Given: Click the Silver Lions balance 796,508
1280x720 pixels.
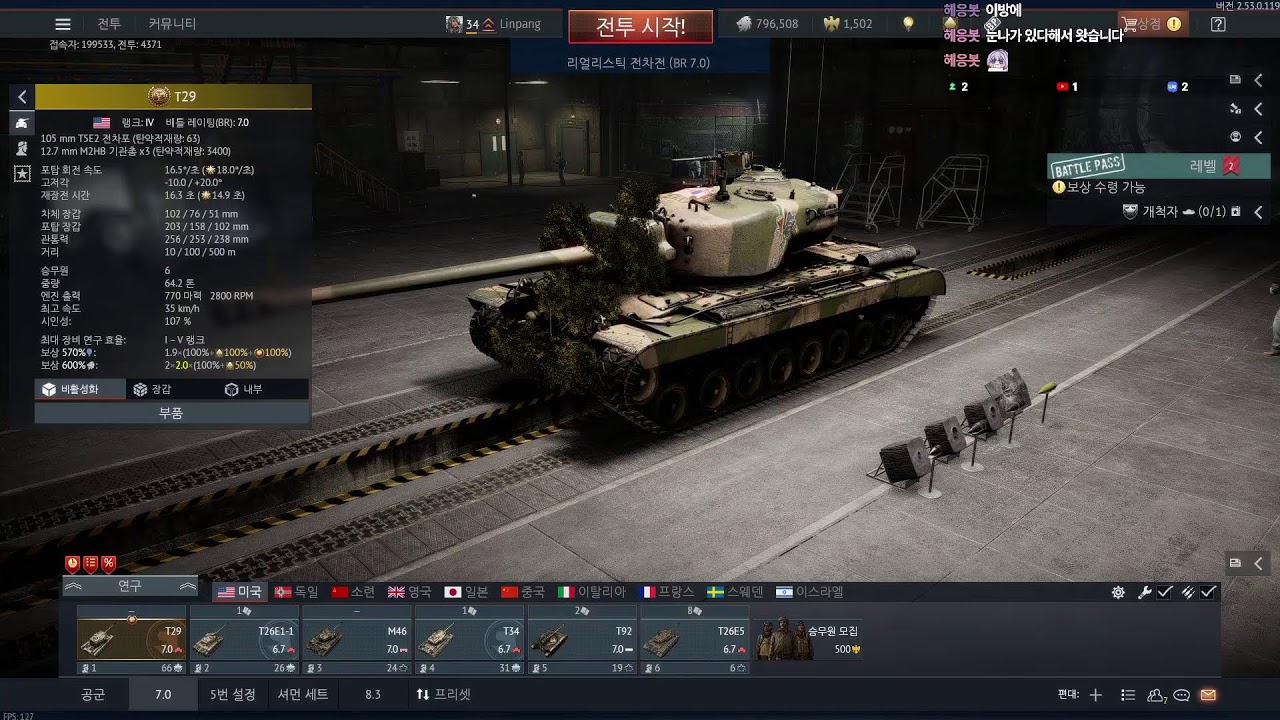Looking at the screenshot, I should 767,24.
